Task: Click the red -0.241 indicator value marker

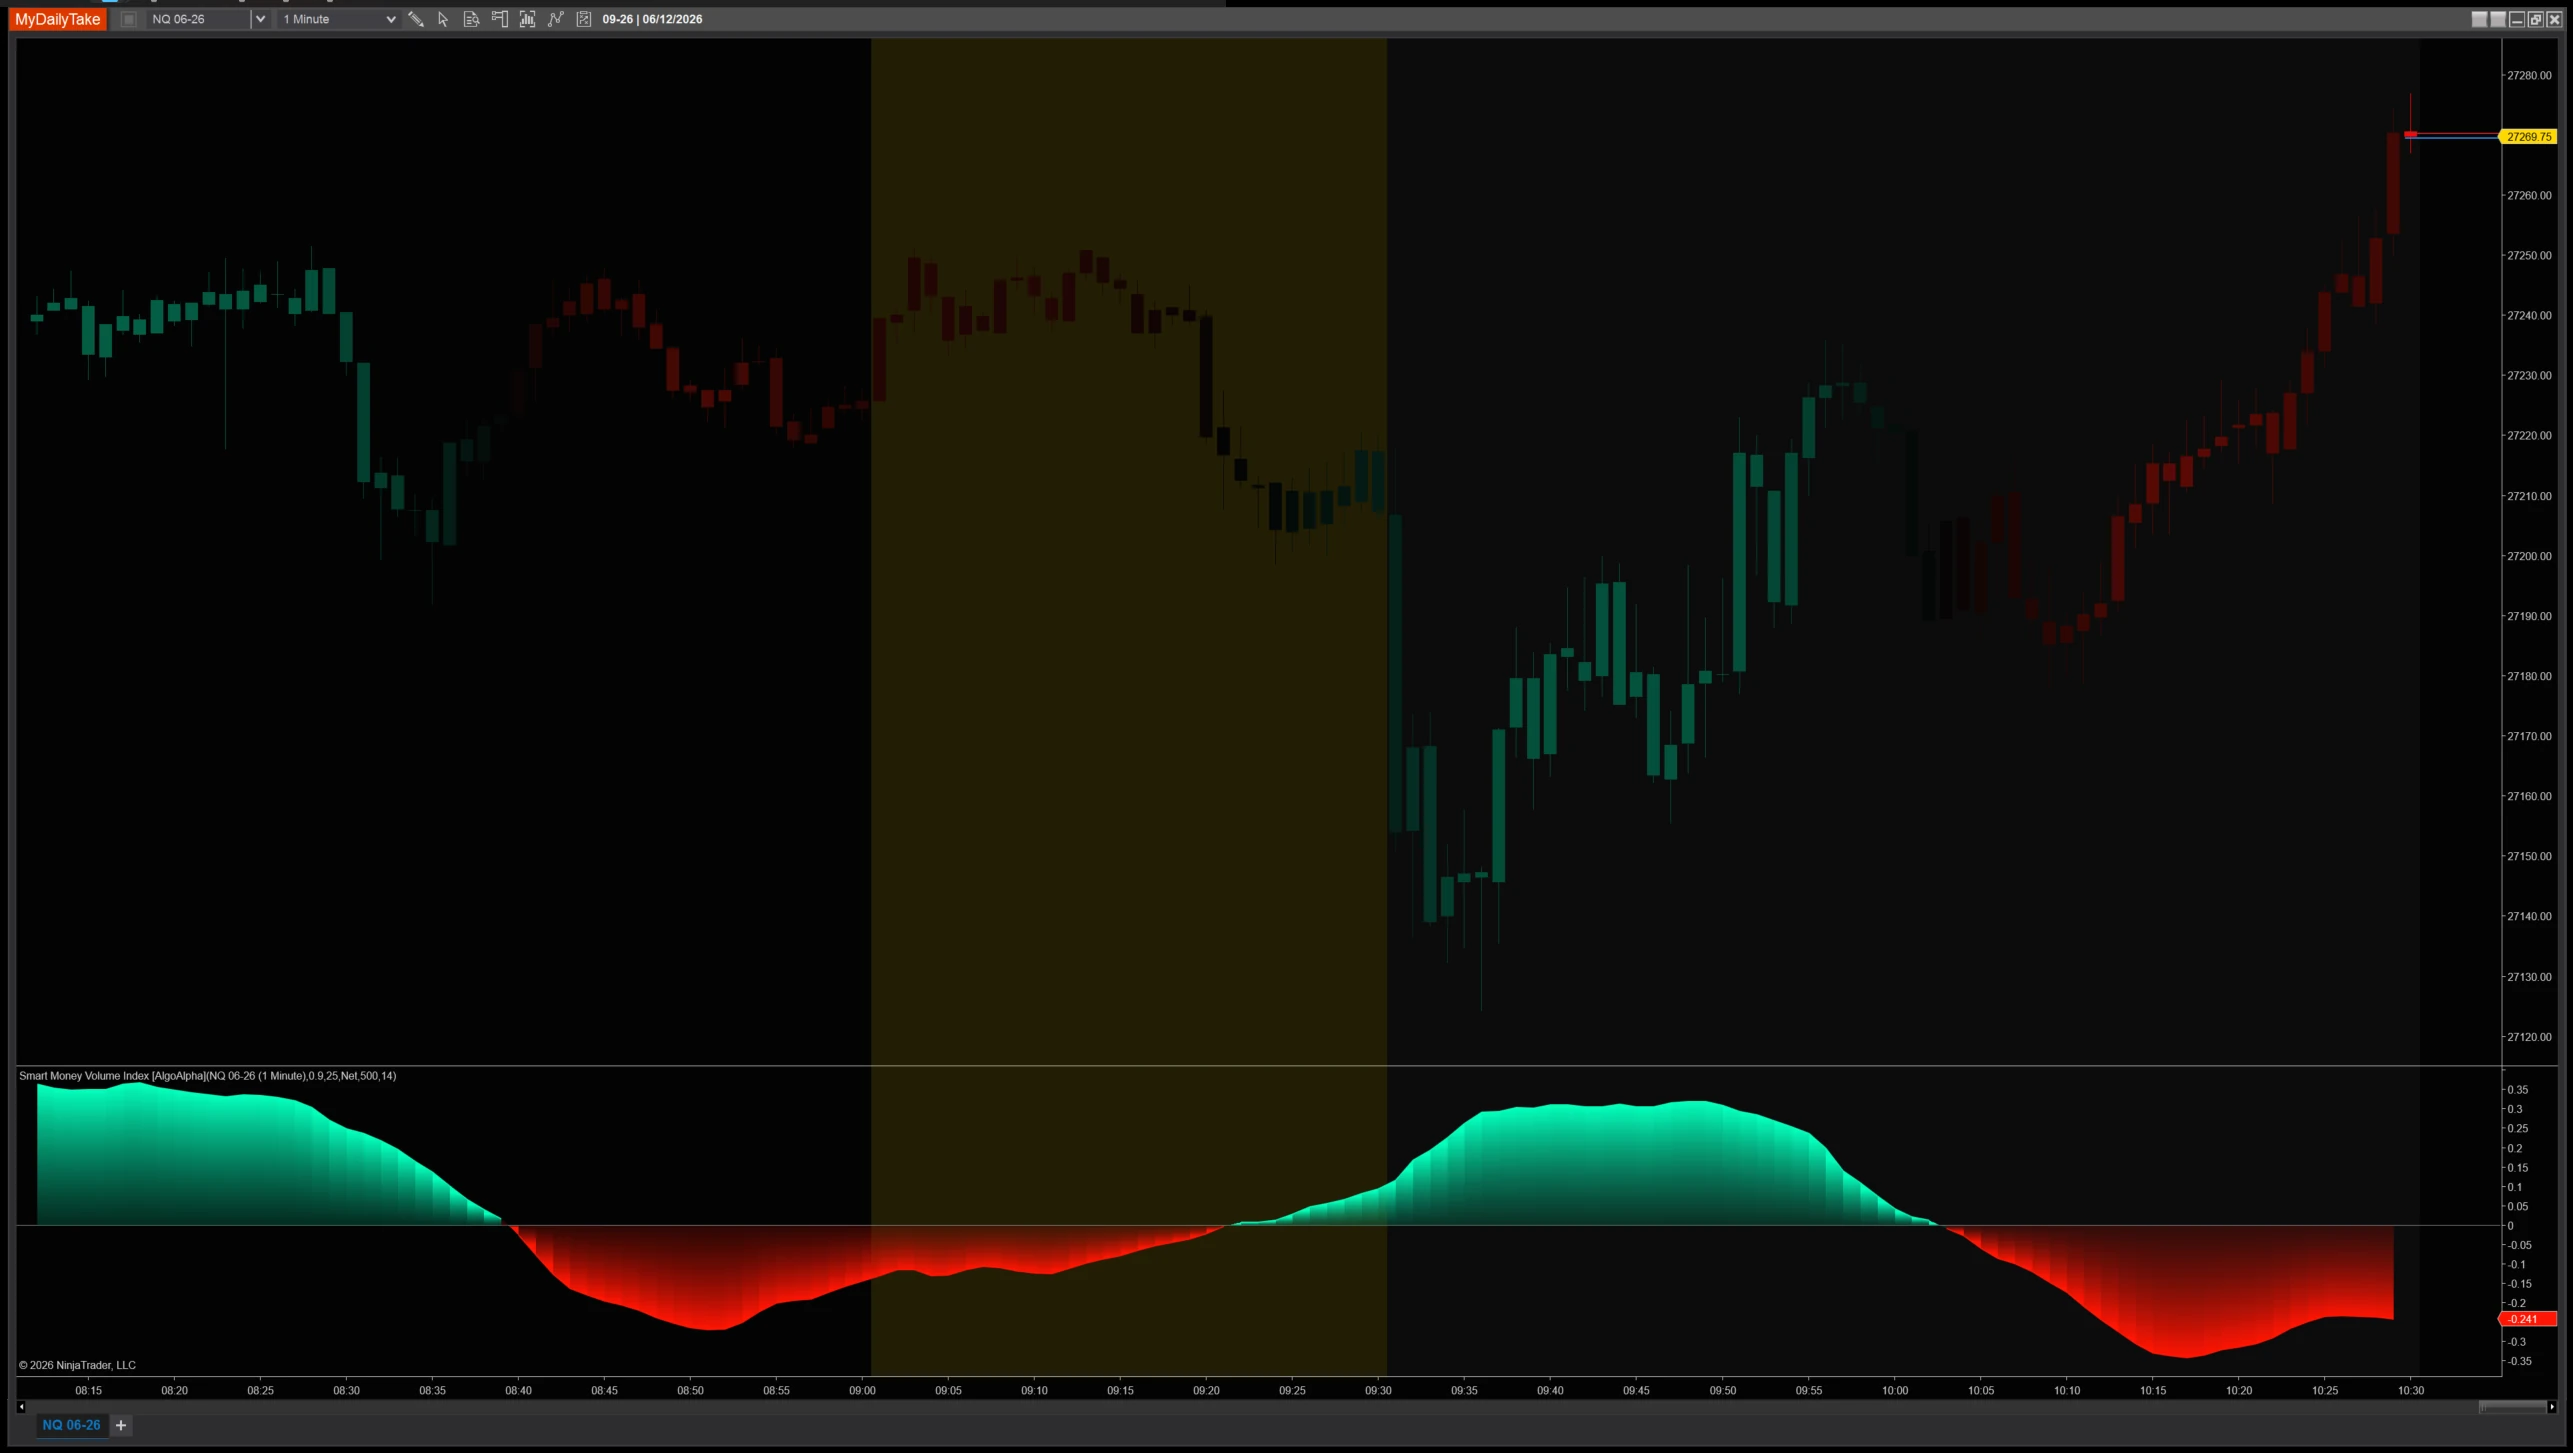Action: (x=2528, y=1319)
